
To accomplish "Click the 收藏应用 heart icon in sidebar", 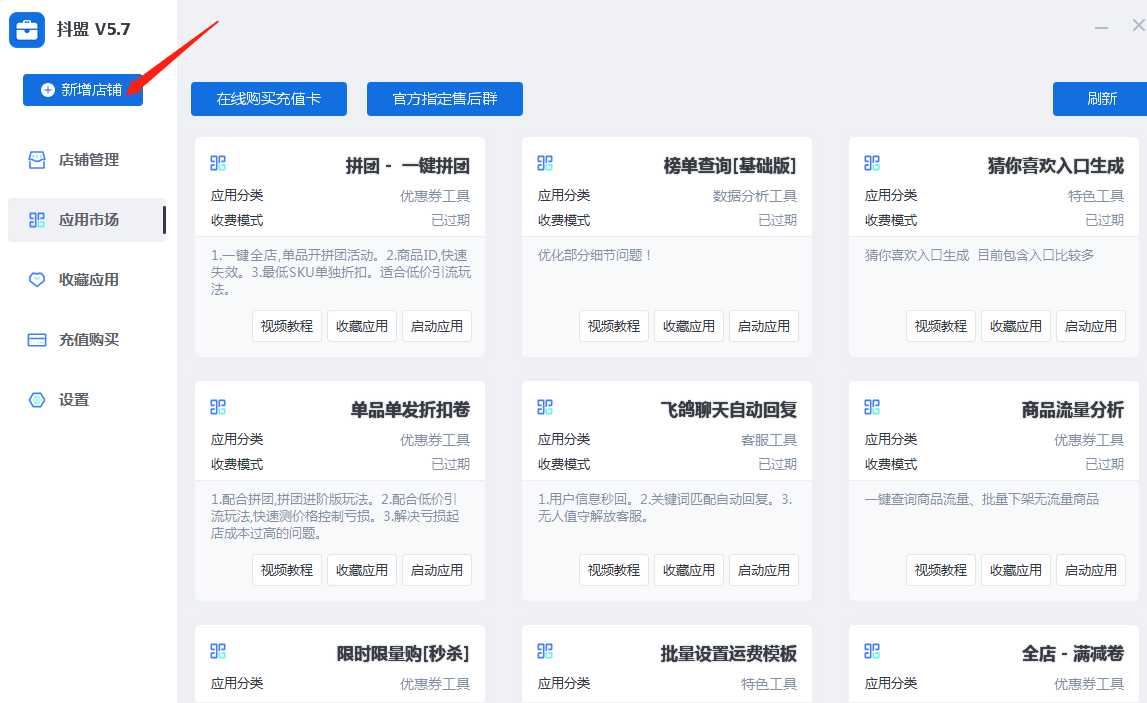I will pyautogui.click(x=37, y=280).
